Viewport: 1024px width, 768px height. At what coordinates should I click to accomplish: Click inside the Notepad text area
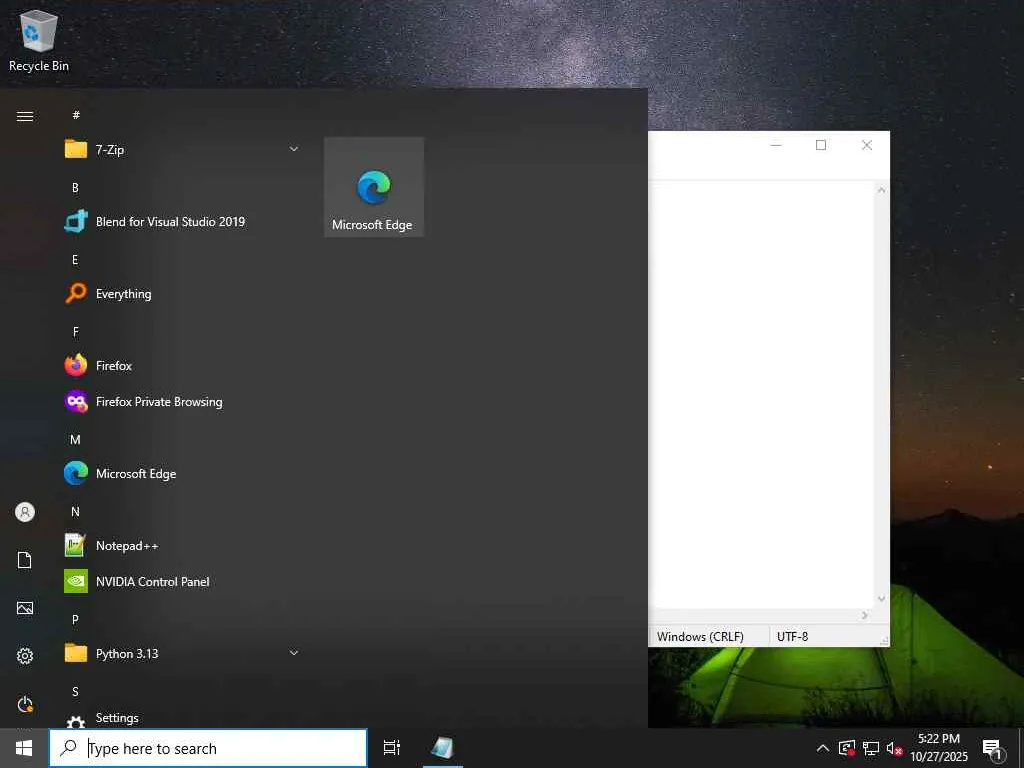coord(762,394)
